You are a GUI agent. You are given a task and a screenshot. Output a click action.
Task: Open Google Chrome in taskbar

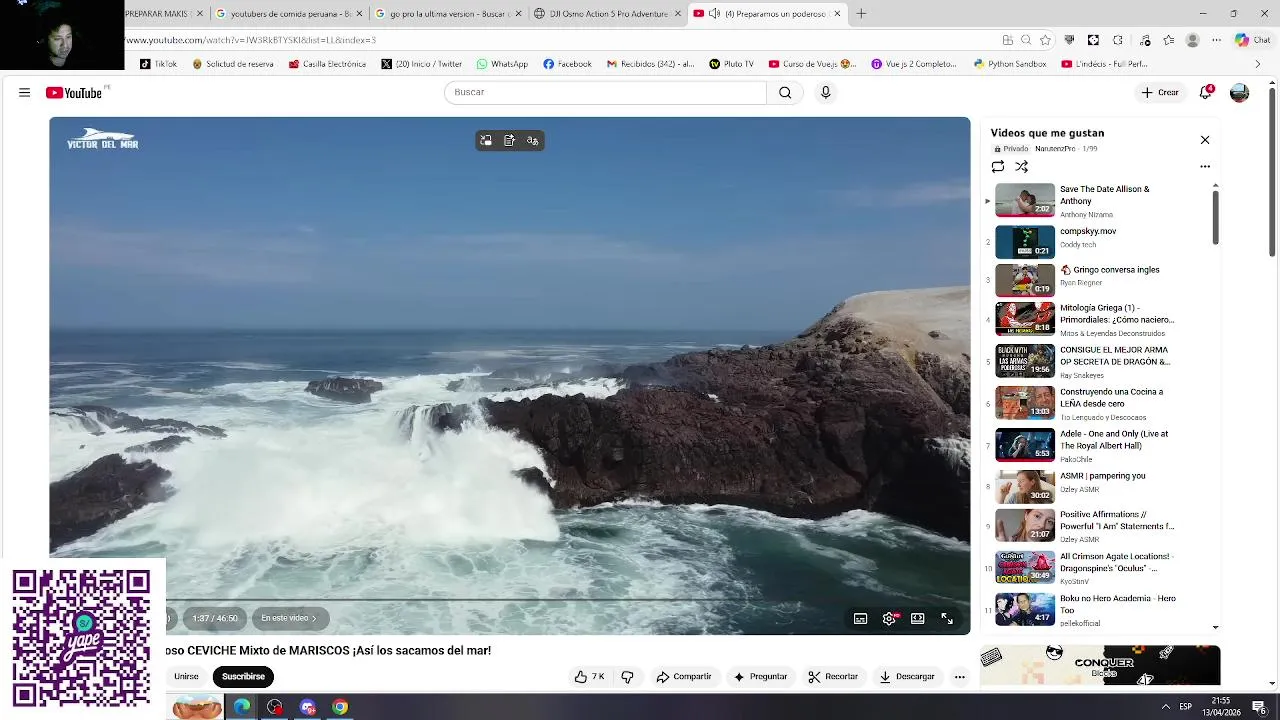tap(340, 707)
